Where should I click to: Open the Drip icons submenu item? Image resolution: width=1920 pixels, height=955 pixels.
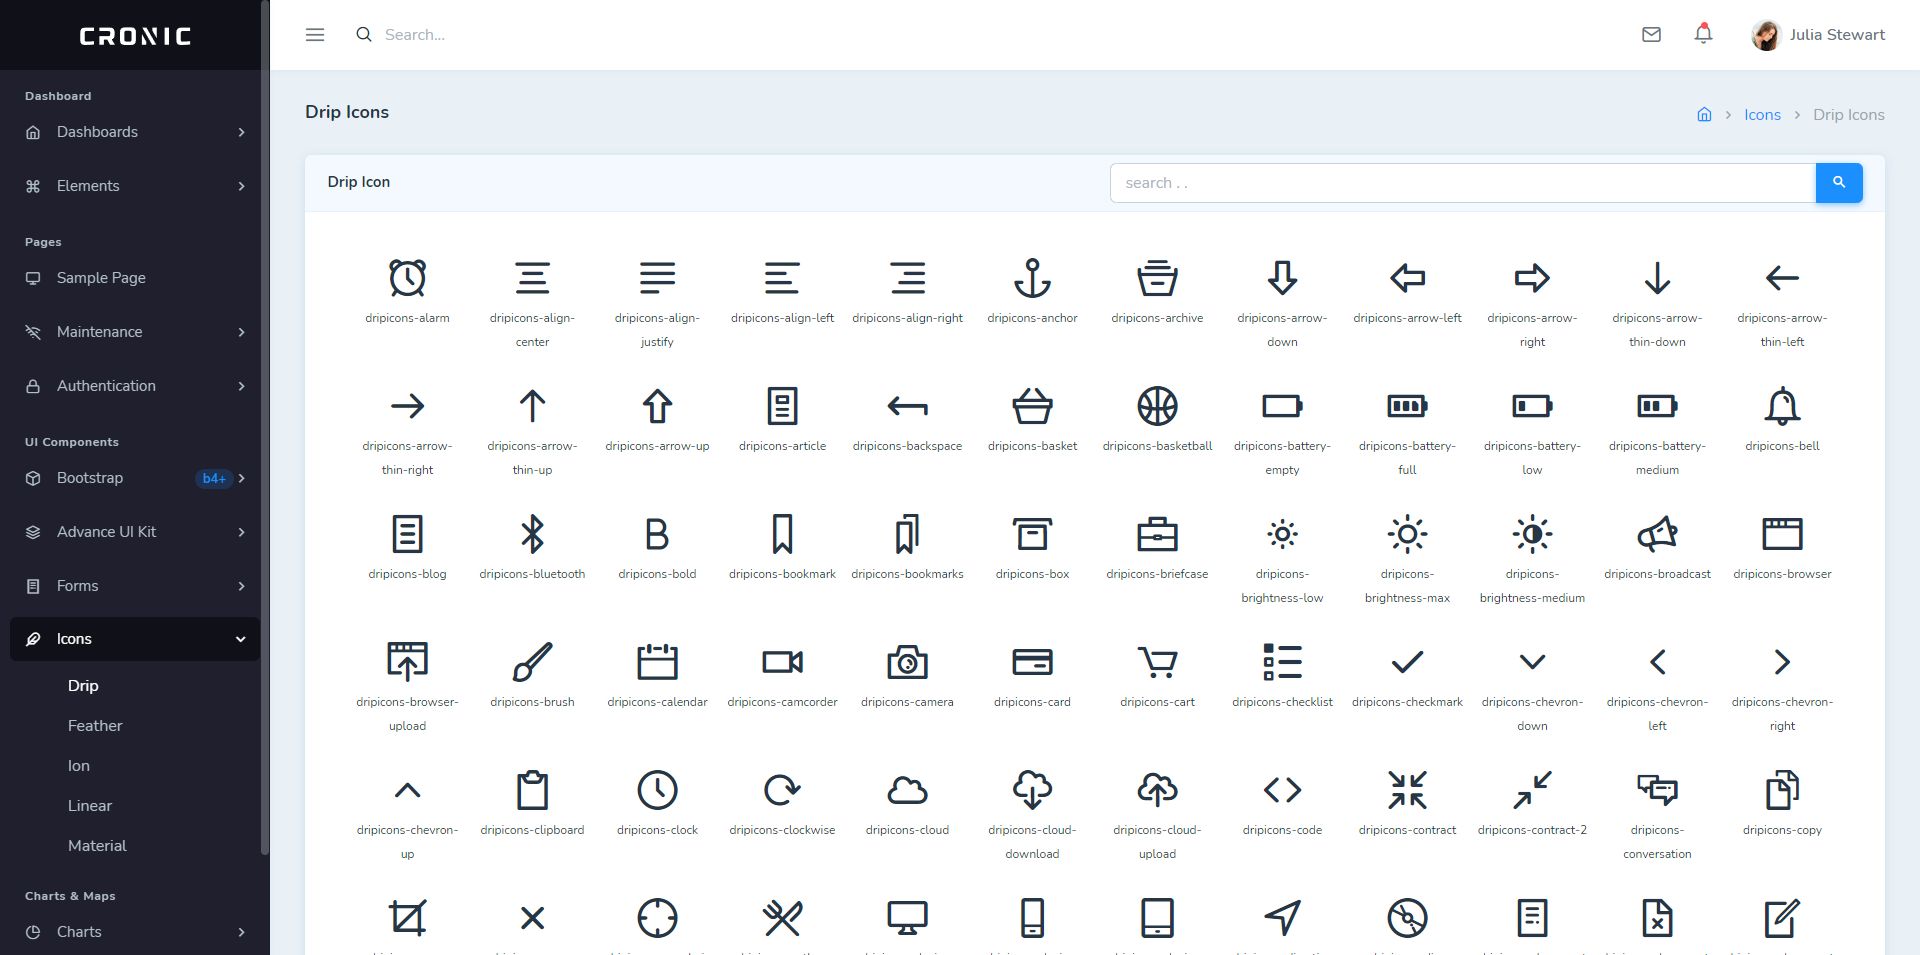[x=83, y=686]
